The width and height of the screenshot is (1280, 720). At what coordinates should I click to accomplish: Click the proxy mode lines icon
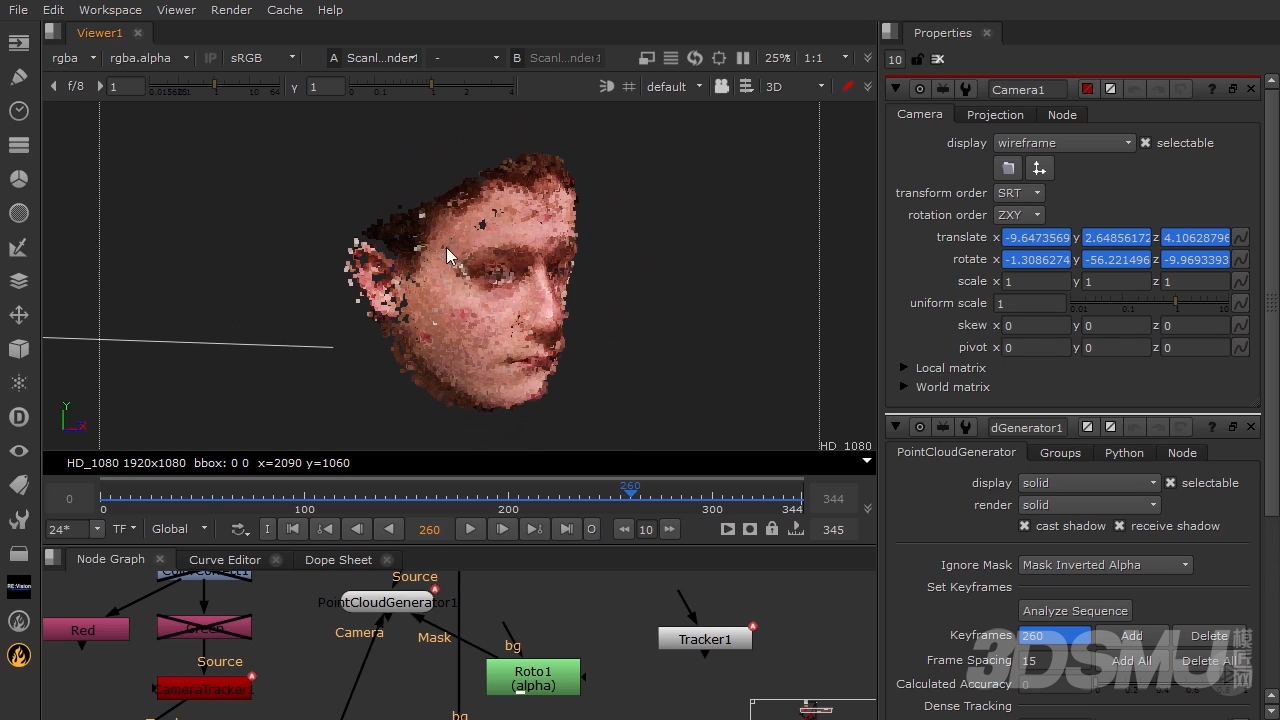pyautogui.click(x=671, y=58)
